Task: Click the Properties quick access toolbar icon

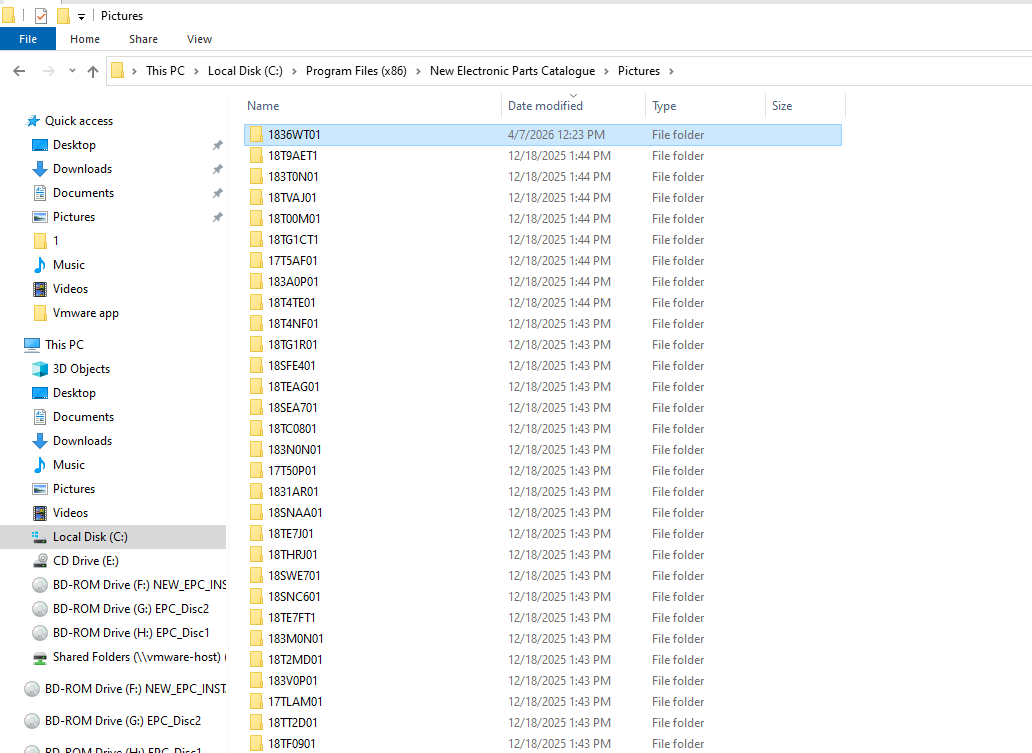Action: 41,16
